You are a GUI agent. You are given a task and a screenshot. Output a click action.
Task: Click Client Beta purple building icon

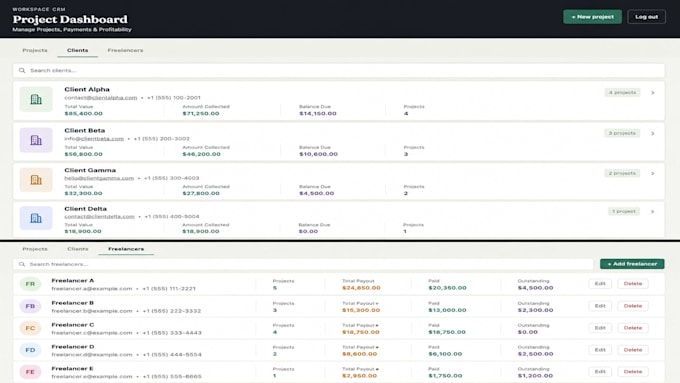36,140
